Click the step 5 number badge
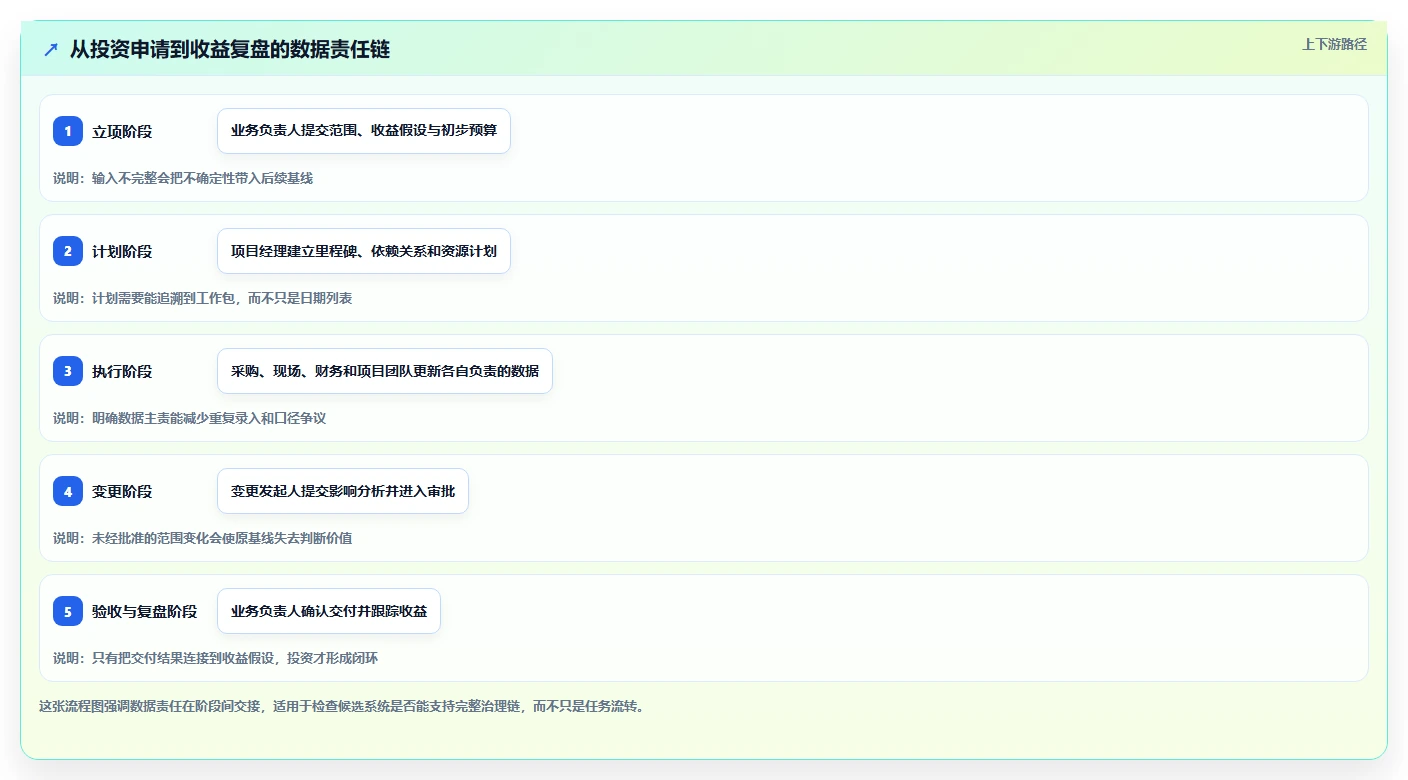This screenshot has height=780, width=1408. (68, 611)
